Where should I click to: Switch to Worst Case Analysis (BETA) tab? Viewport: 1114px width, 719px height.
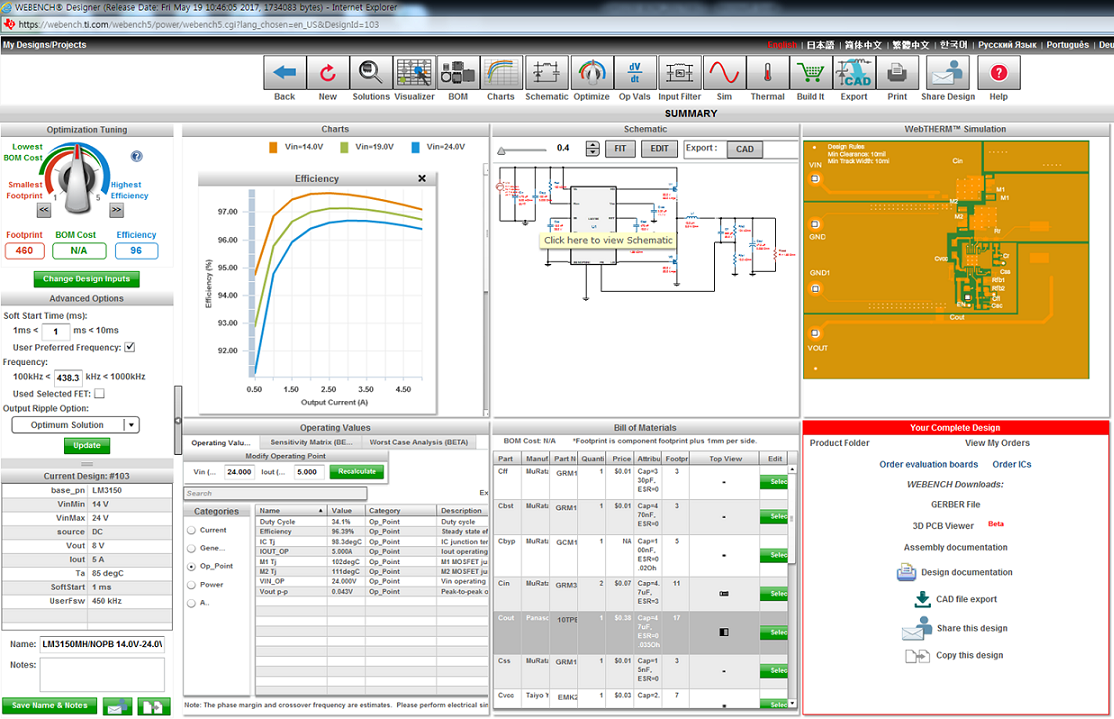[418, 442]
